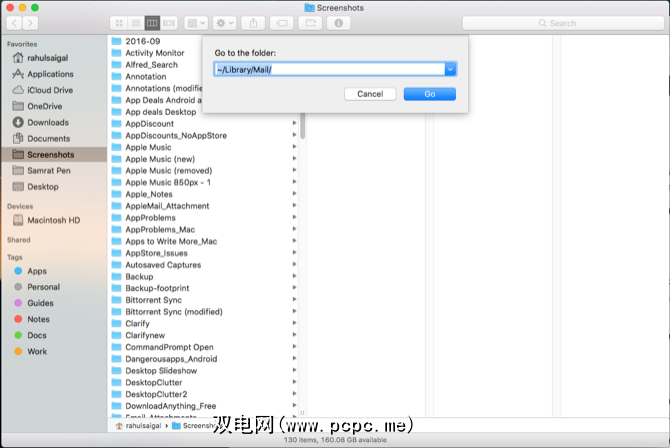Select the Bittorrent Sync (modified) folder
Screen dimensions: 670x448
click(x=173, y=312)
